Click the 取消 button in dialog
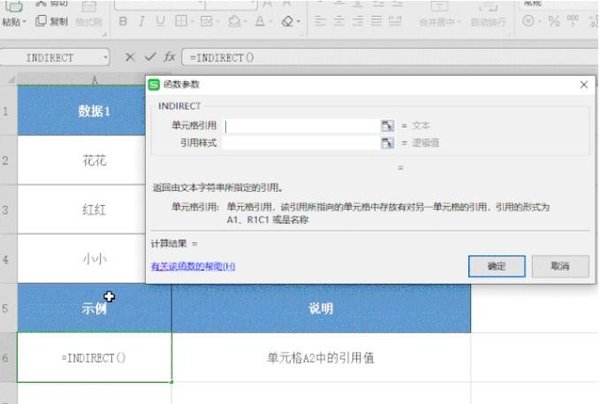600x404 pixels. point(560,266)
